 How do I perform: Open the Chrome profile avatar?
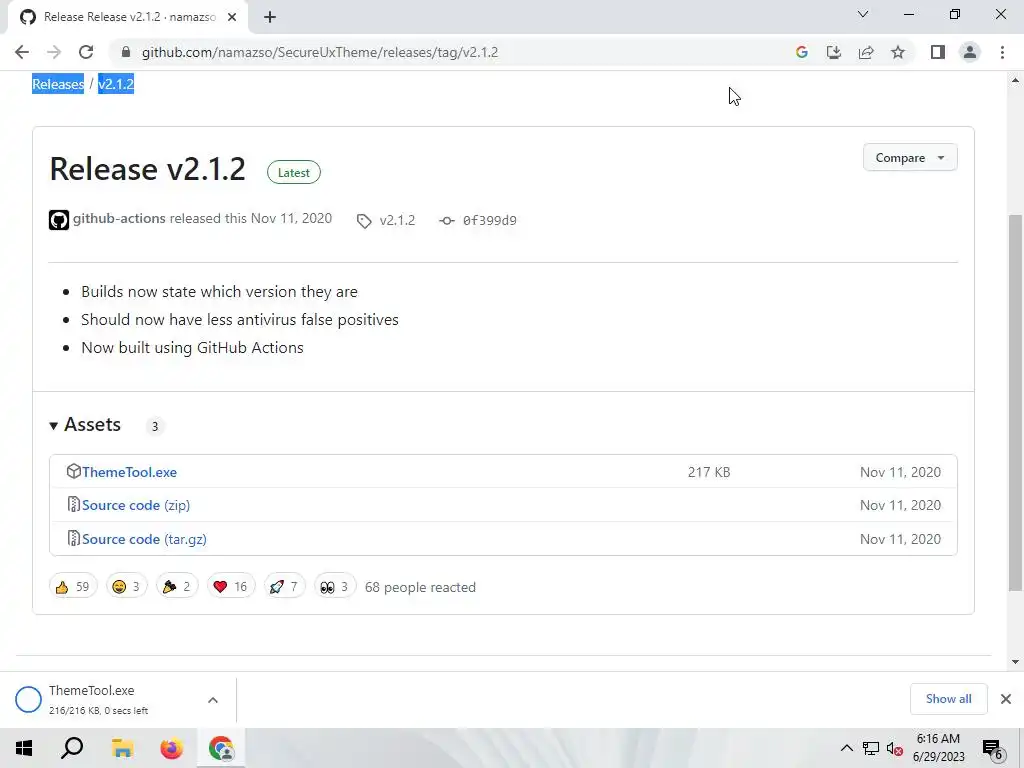970,52
